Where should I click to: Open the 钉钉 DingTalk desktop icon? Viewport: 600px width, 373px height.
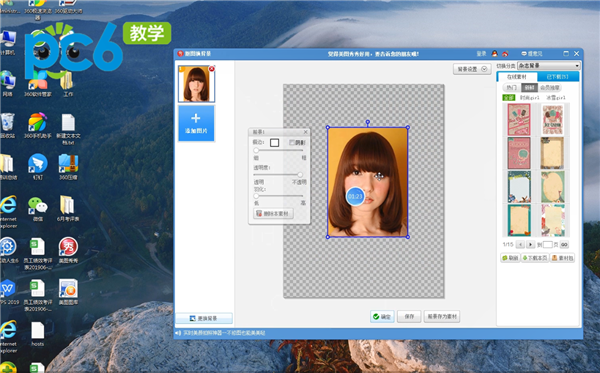pyautogui.click(x=38, y=167)
